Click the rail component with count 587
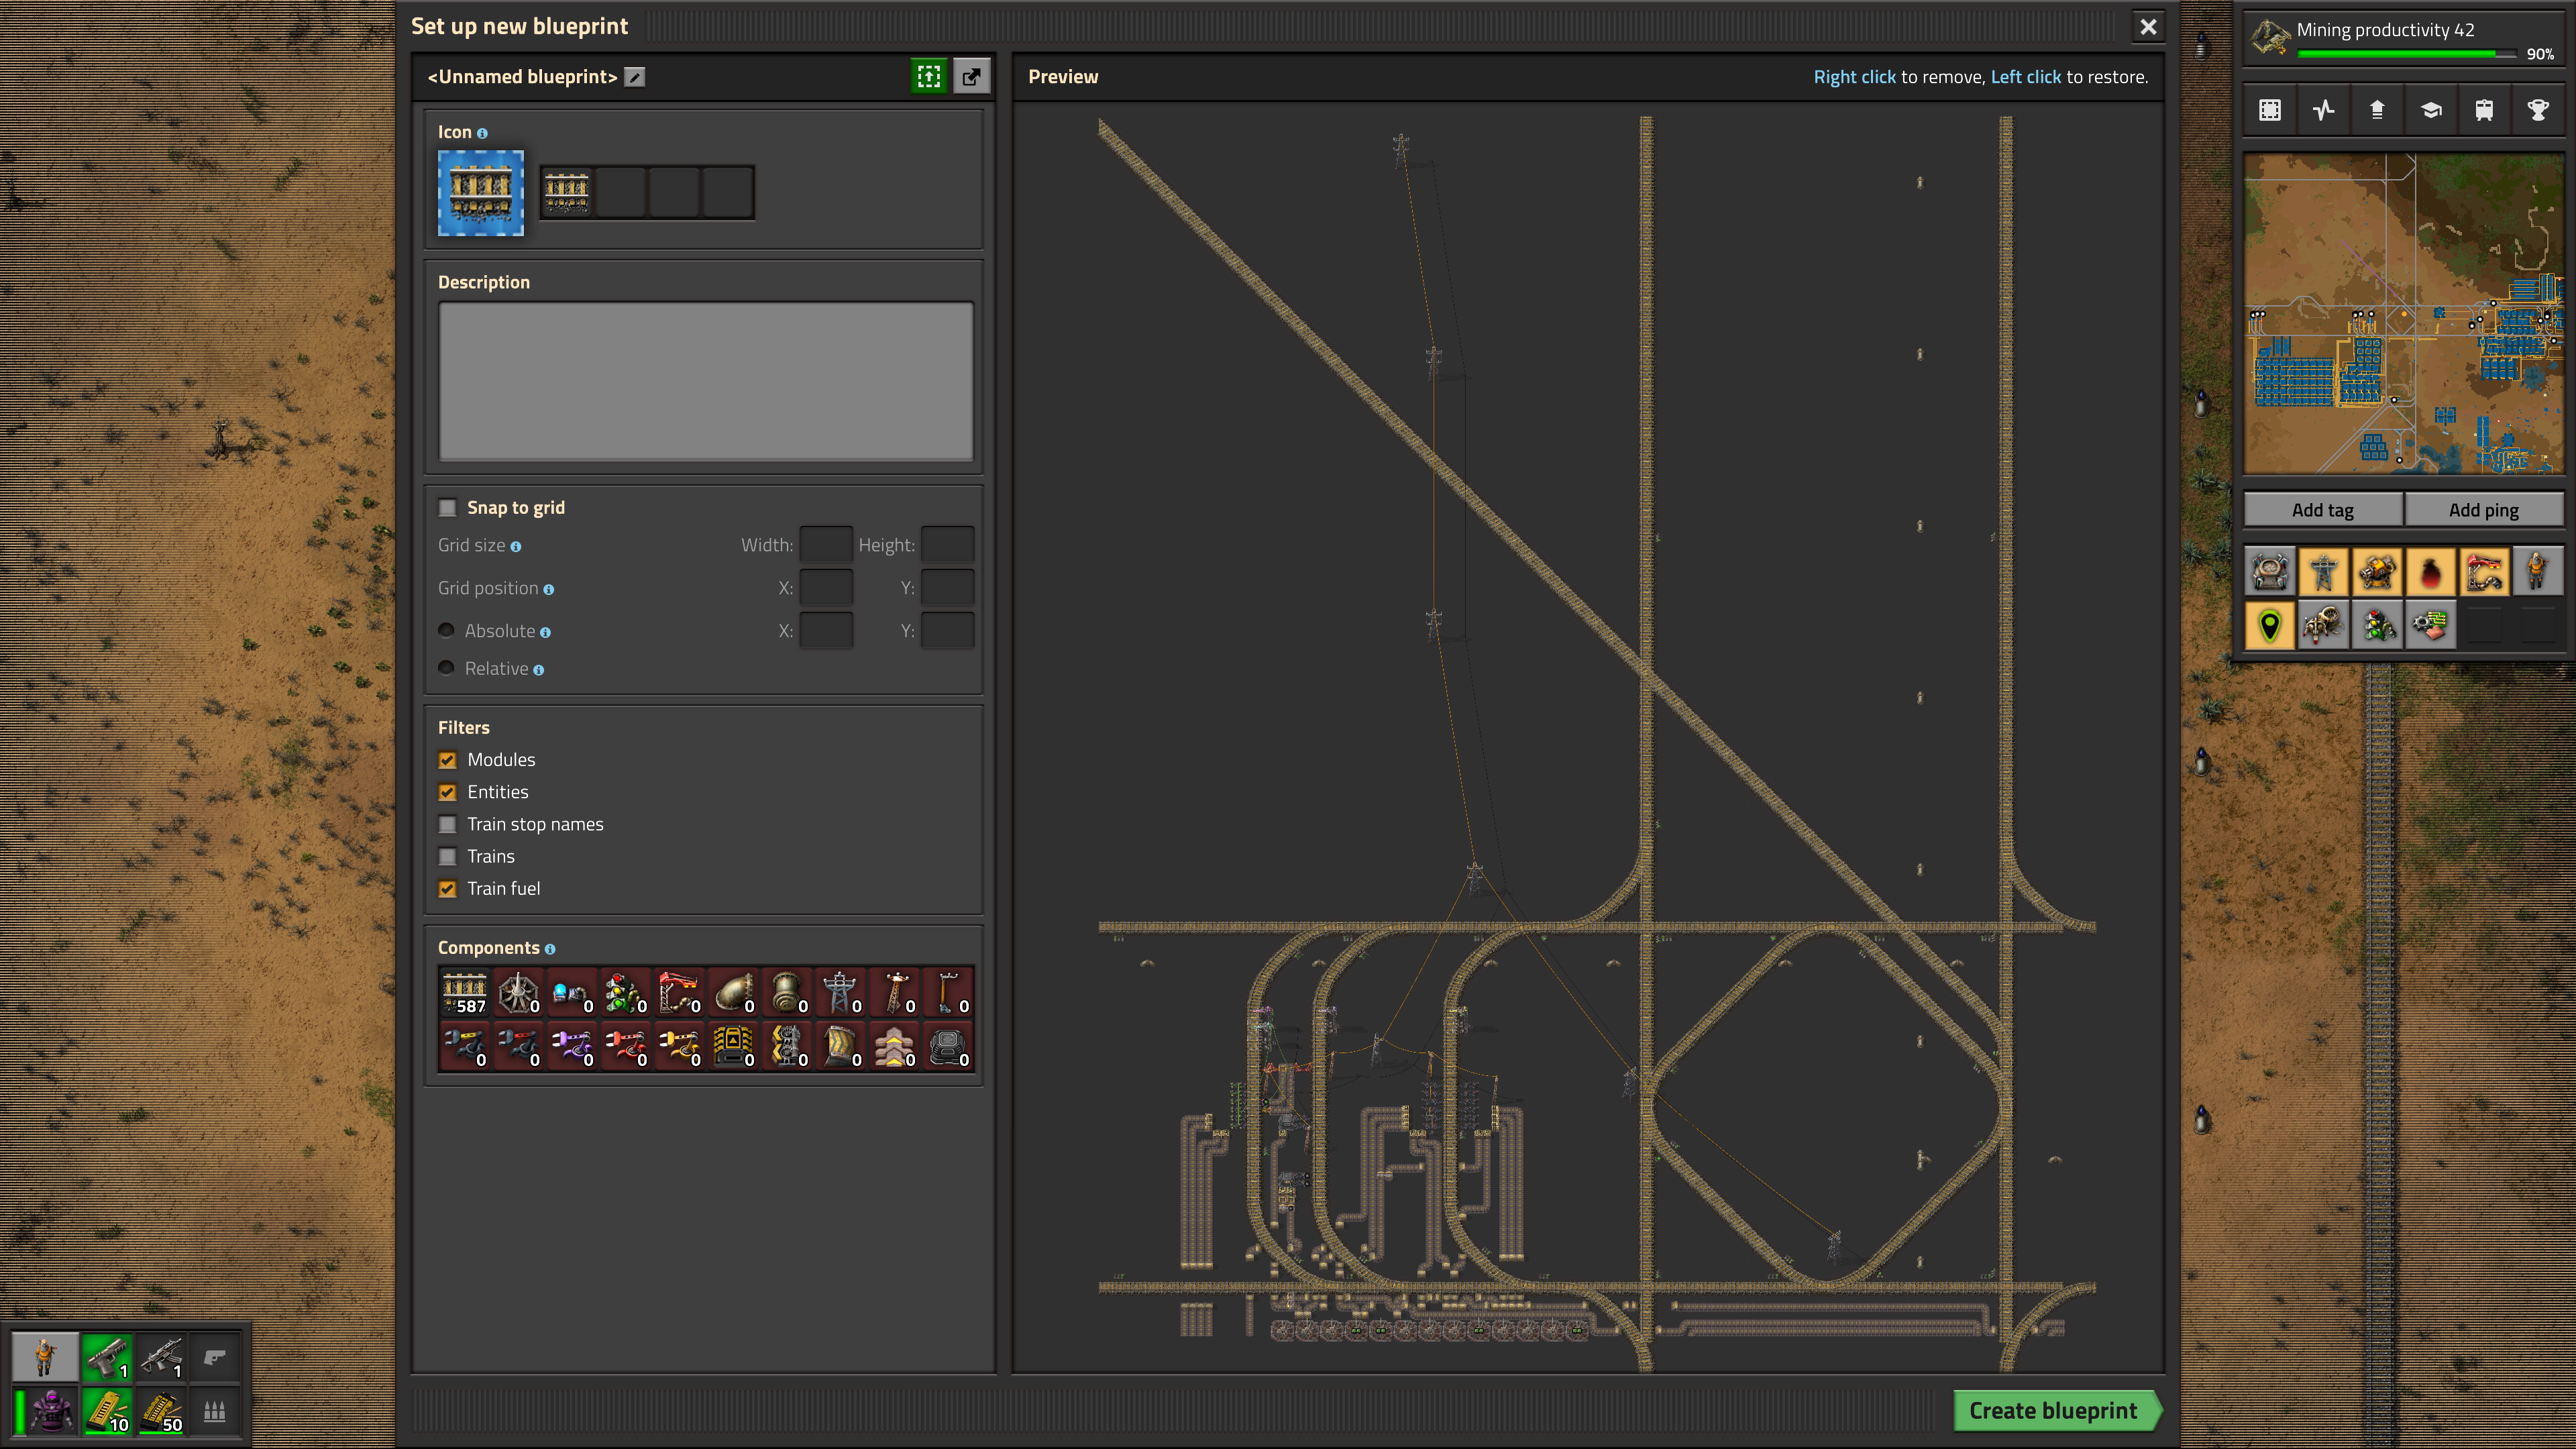 coord(465,992)
